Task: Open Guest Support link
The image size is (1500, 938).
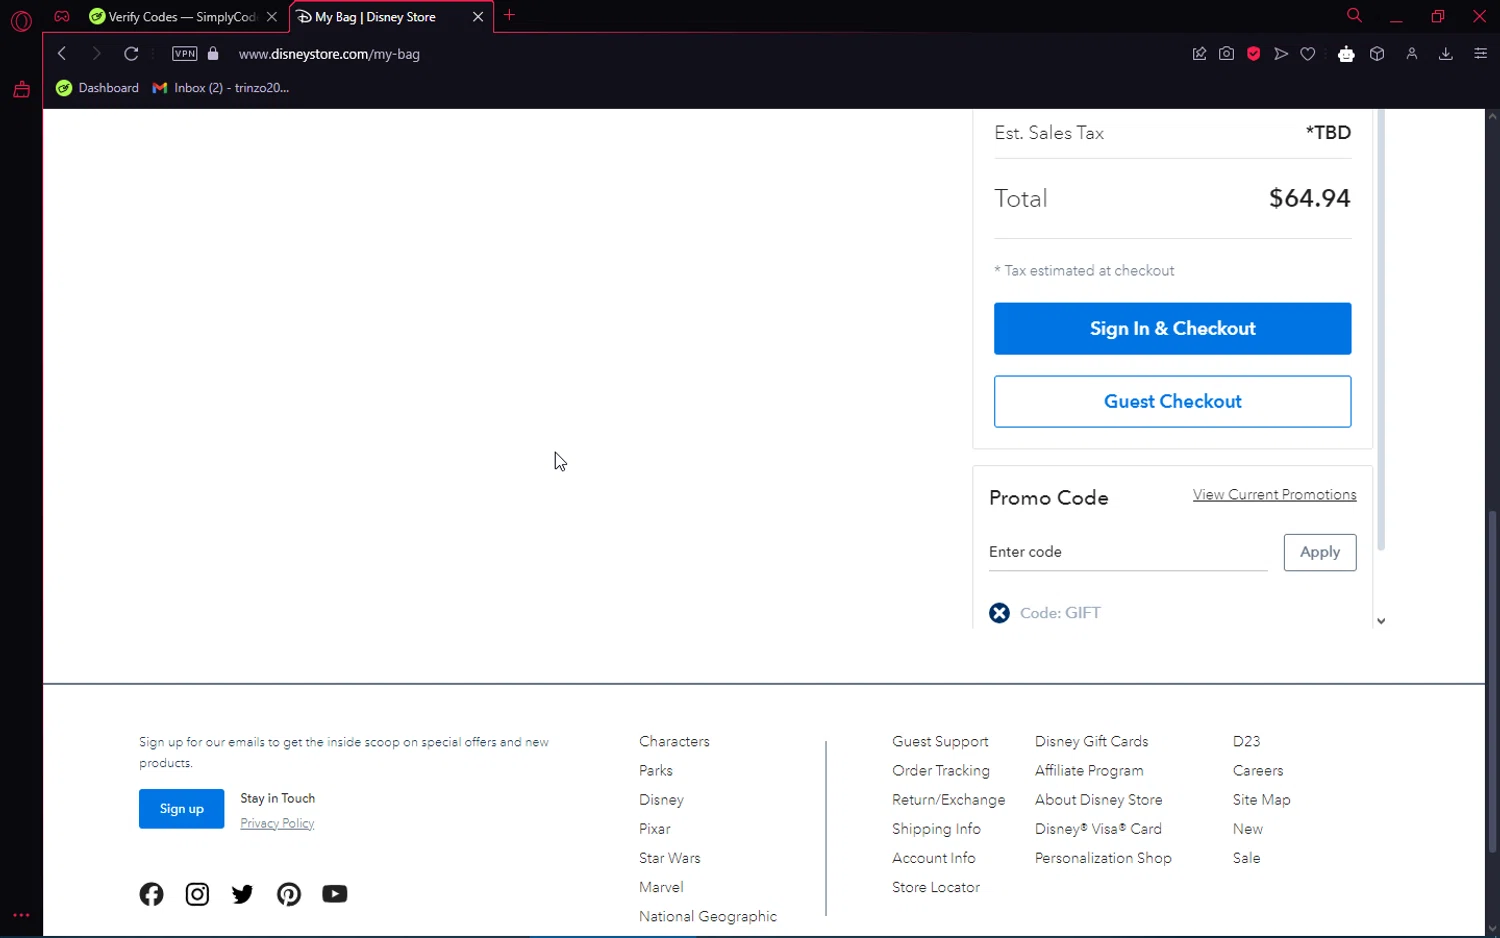Action: [x=940, y=741]
